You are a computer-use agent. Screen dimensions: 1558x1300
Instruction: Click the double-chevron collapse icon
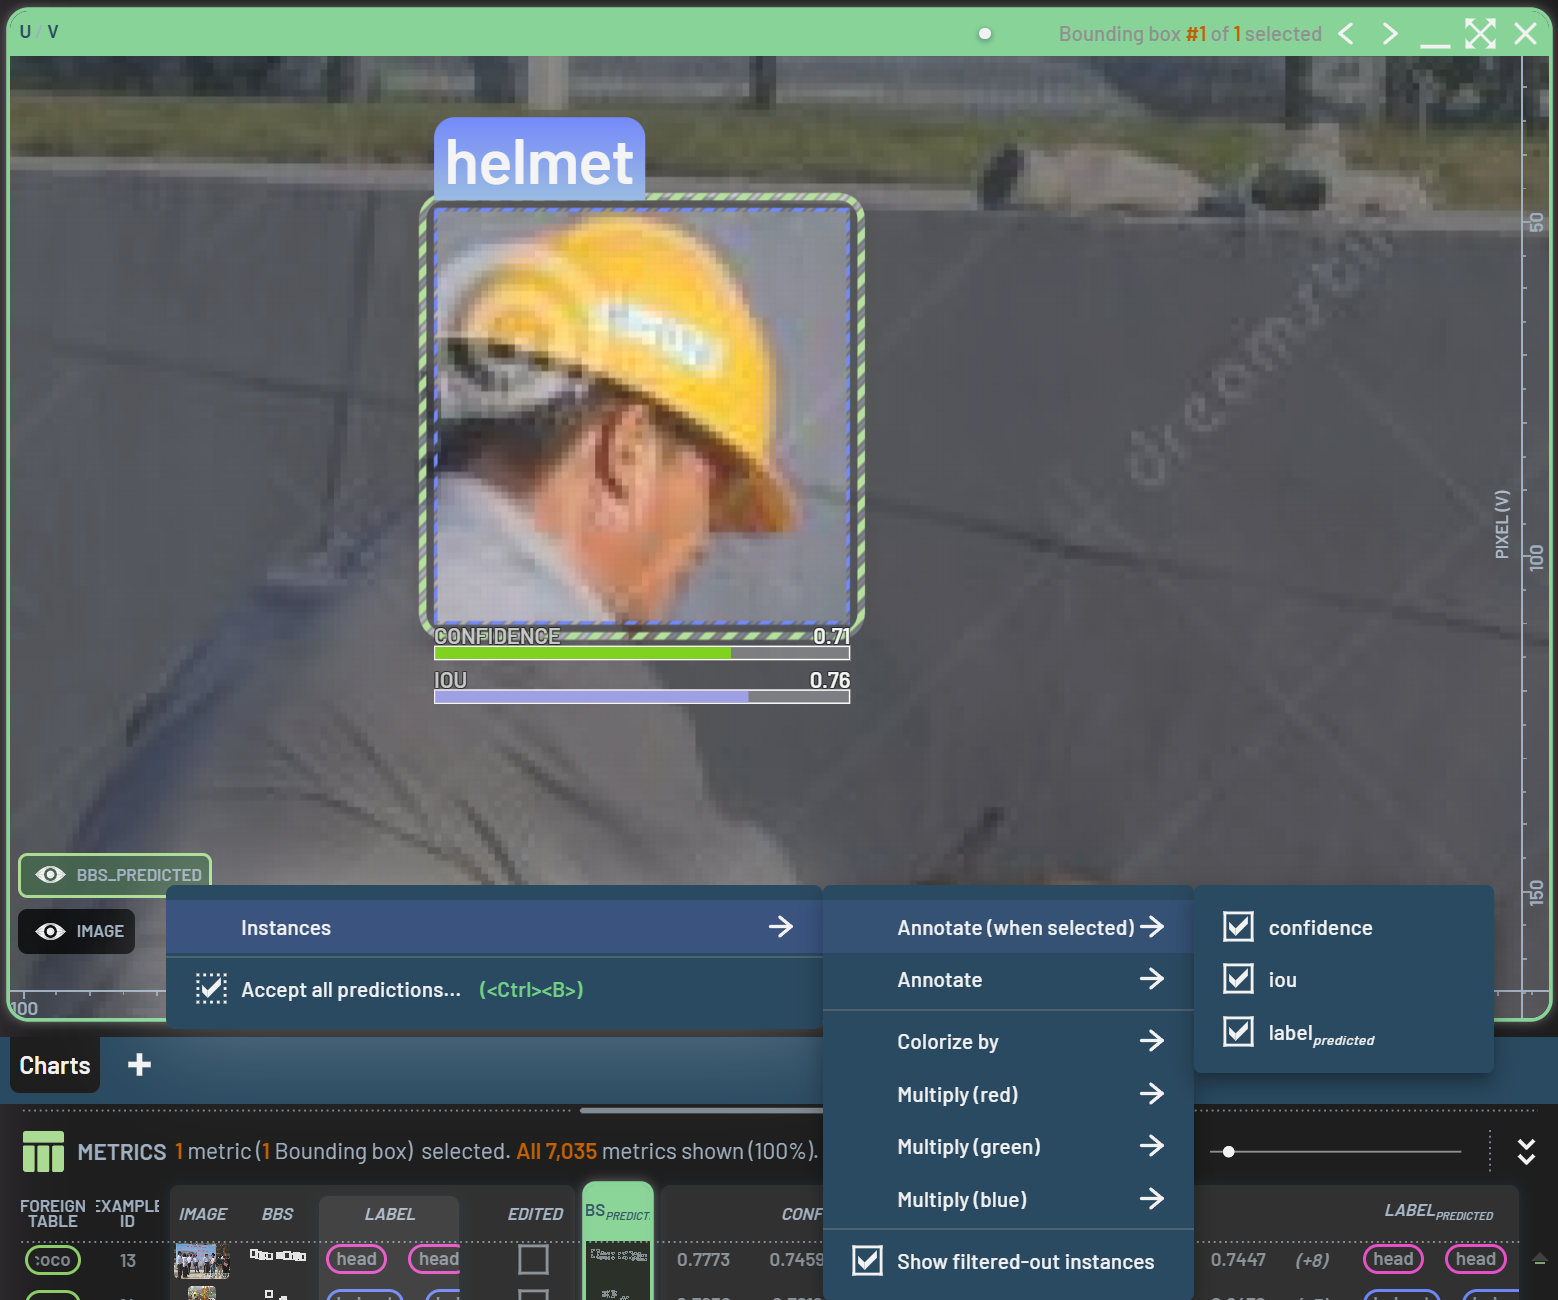1526,1152
